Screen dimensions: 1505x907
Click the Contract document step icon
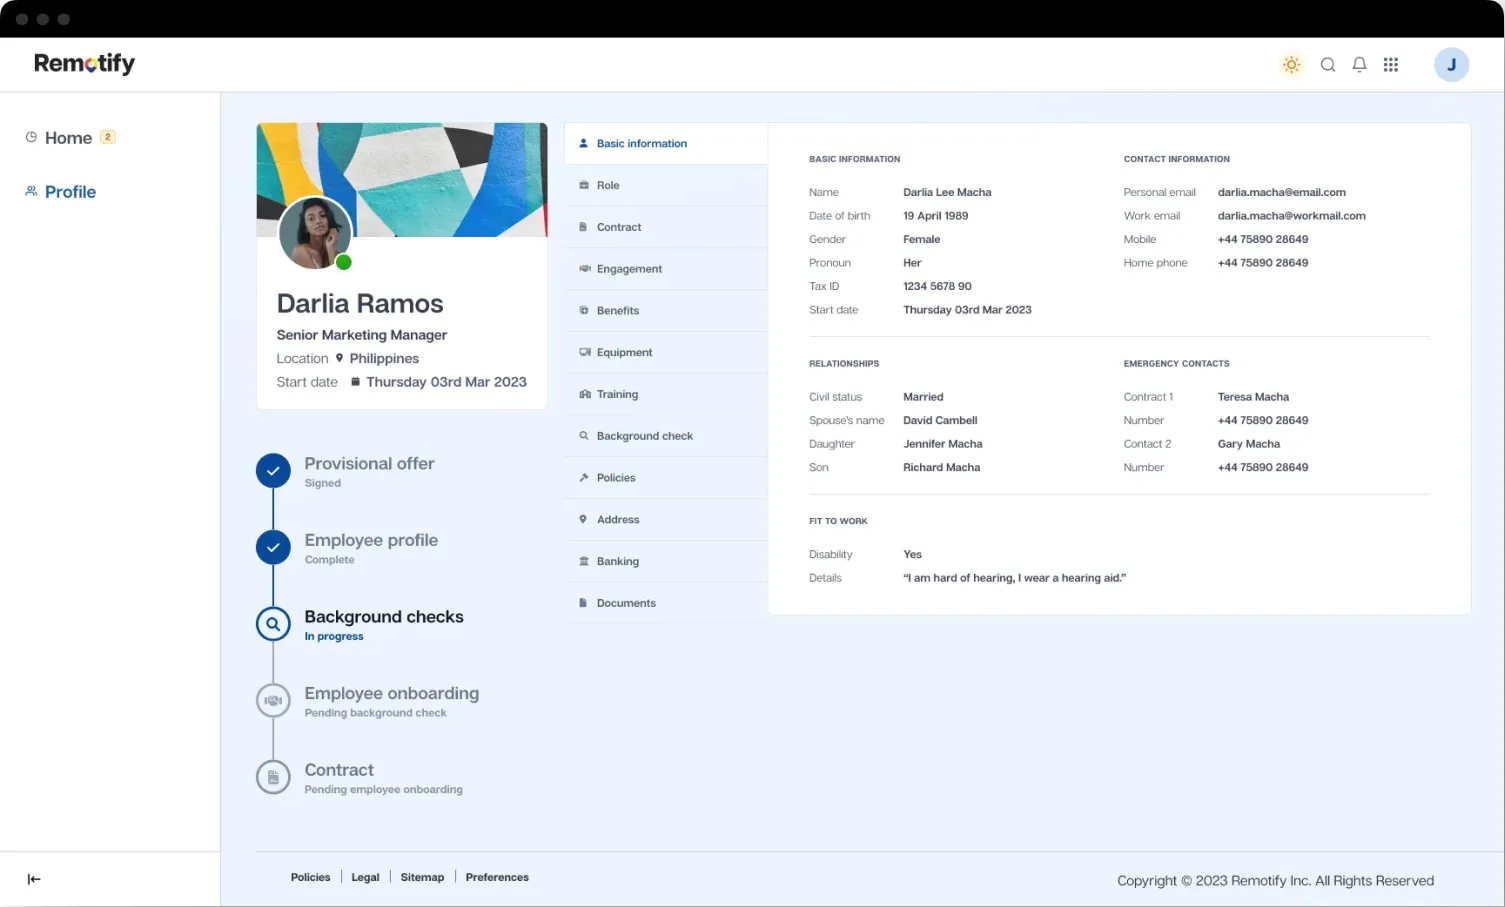click(273, 777)
